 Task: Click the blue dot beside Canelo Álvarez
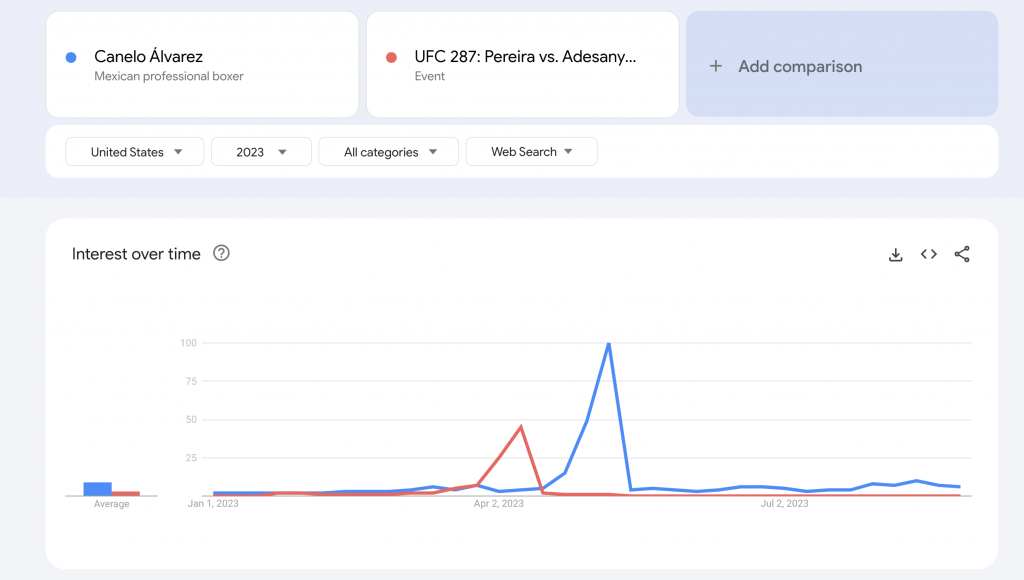coord(70,57)
